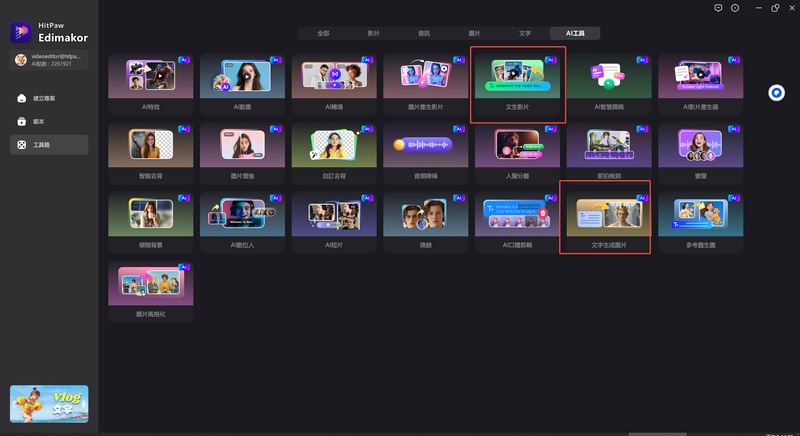Switch to the 全部 tab
Screen dimensions: 800x436
click(x=323, y=33)
